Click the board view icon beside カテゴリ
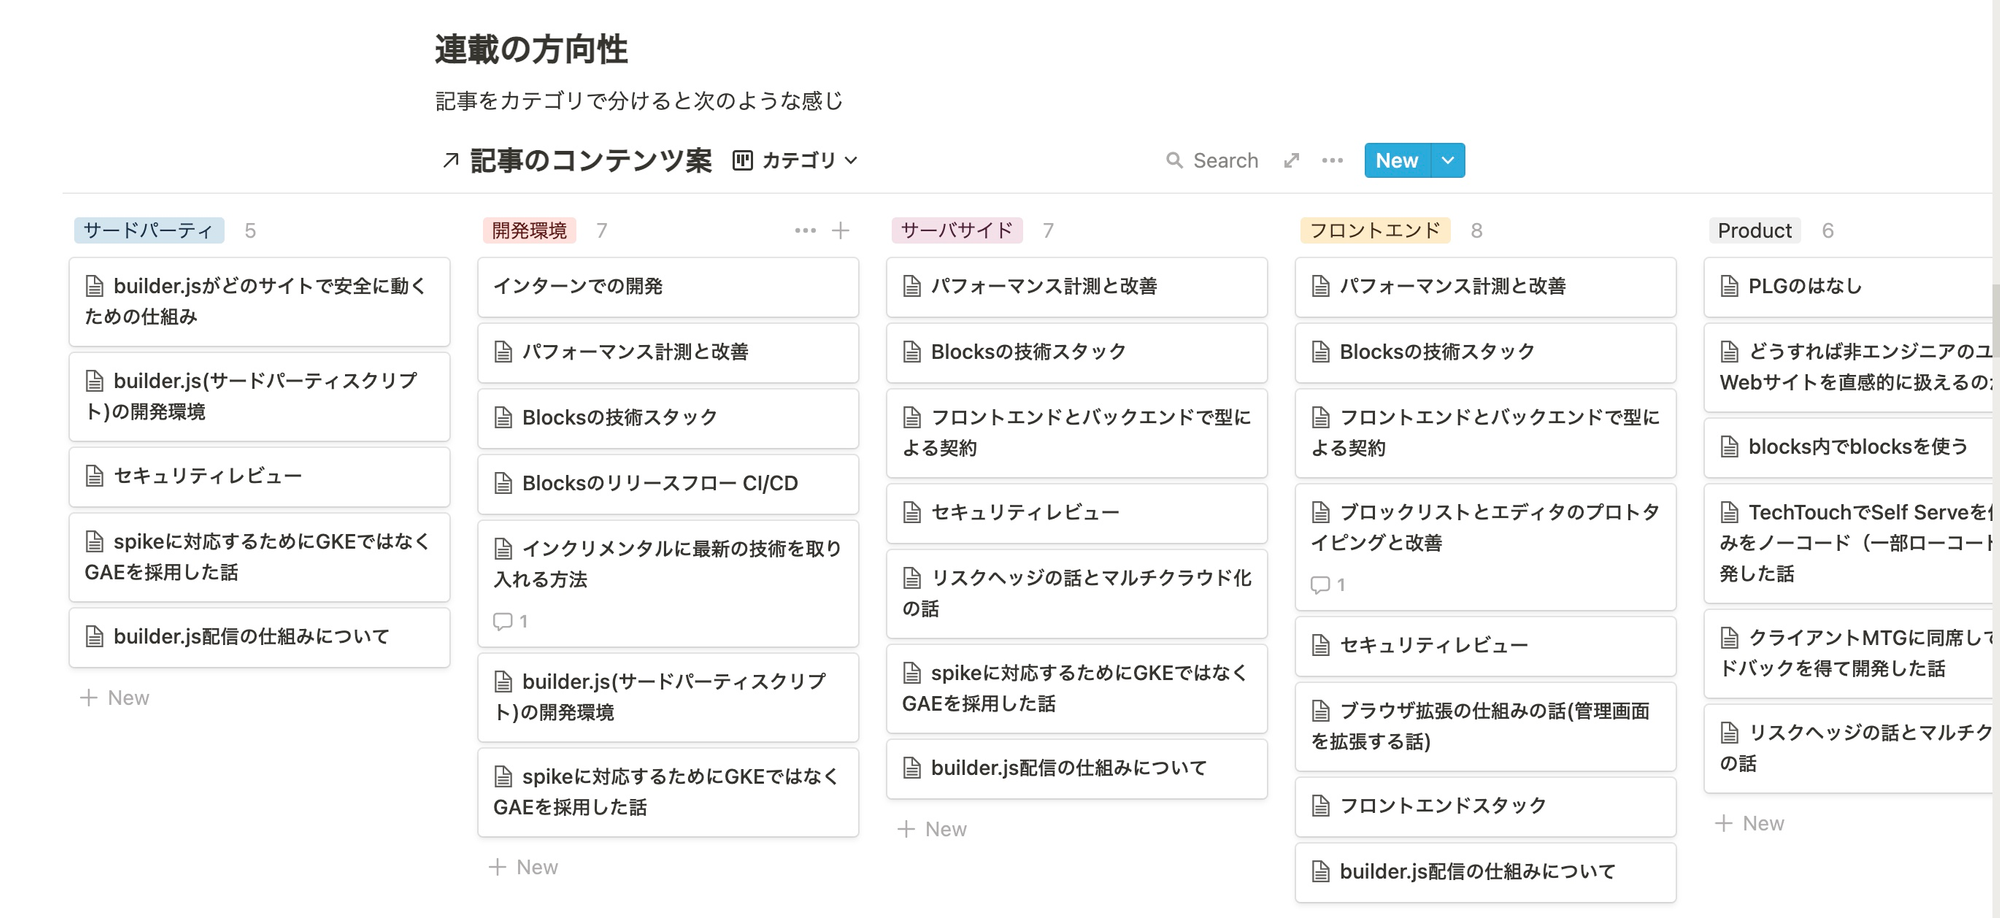The width and height of the screenshot is (2000, 918). point(742,161)
